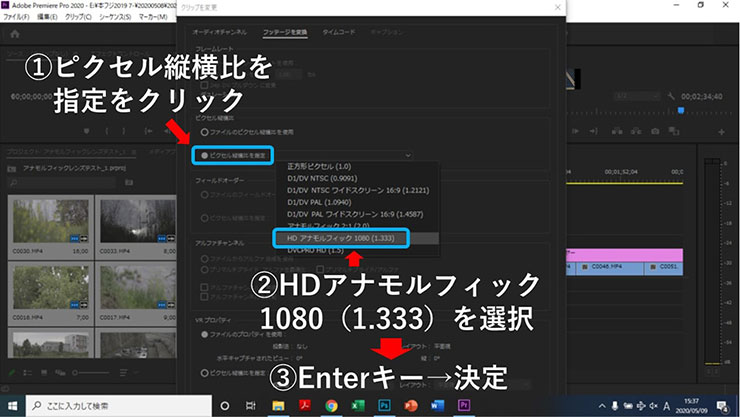Open Program monitor playback resolution dropdown
The height and width of the screenshot is (417, 740).
637,96
